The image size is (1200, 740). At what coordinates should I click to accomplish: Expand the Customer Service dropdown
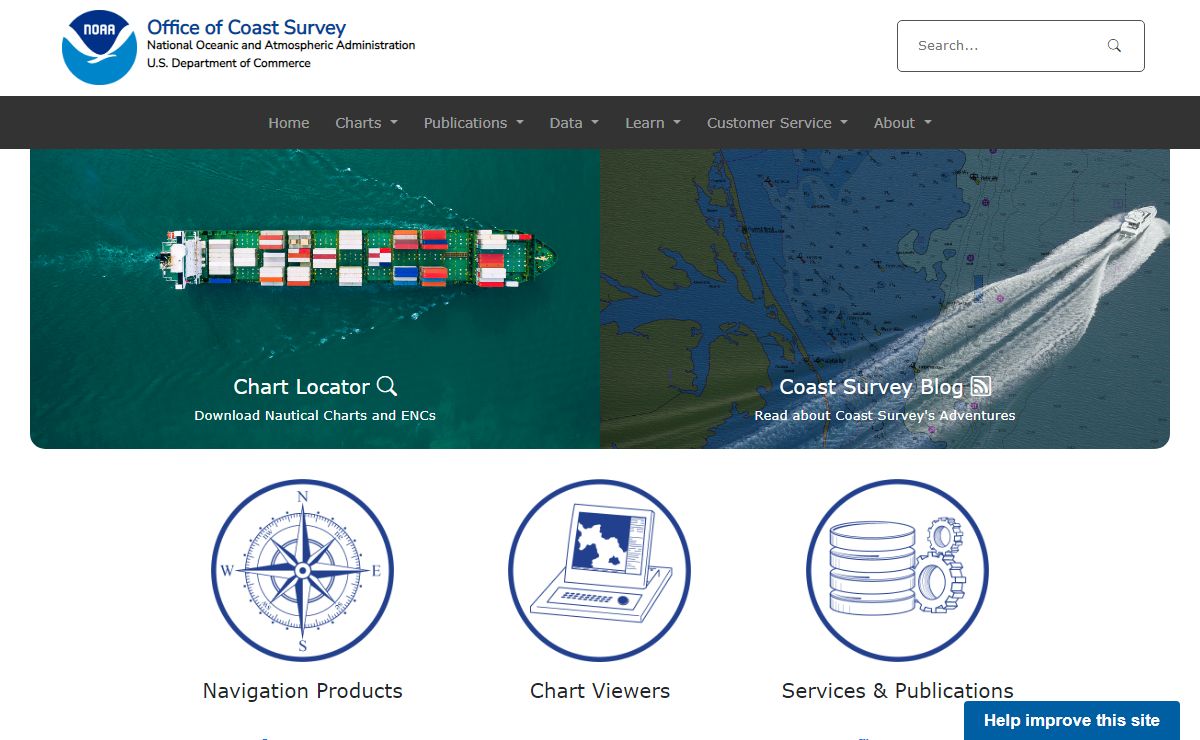777,123
